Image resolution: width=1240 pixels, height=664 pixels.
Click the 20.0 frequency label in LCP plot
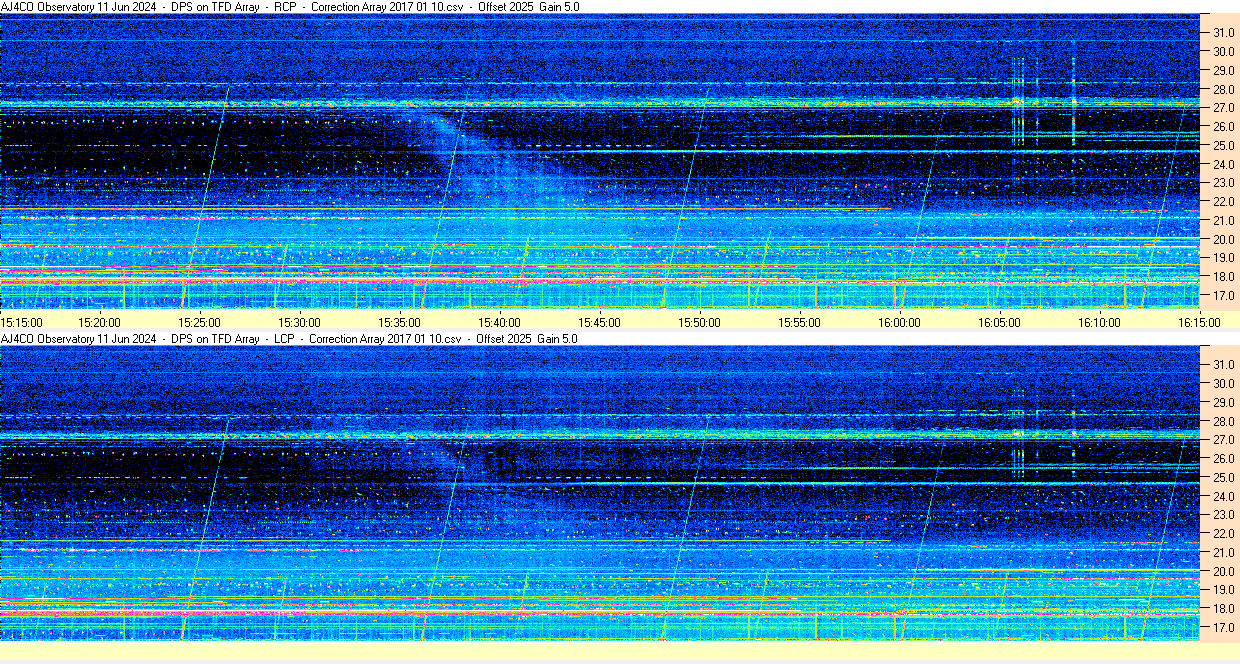pos(1224,571)
